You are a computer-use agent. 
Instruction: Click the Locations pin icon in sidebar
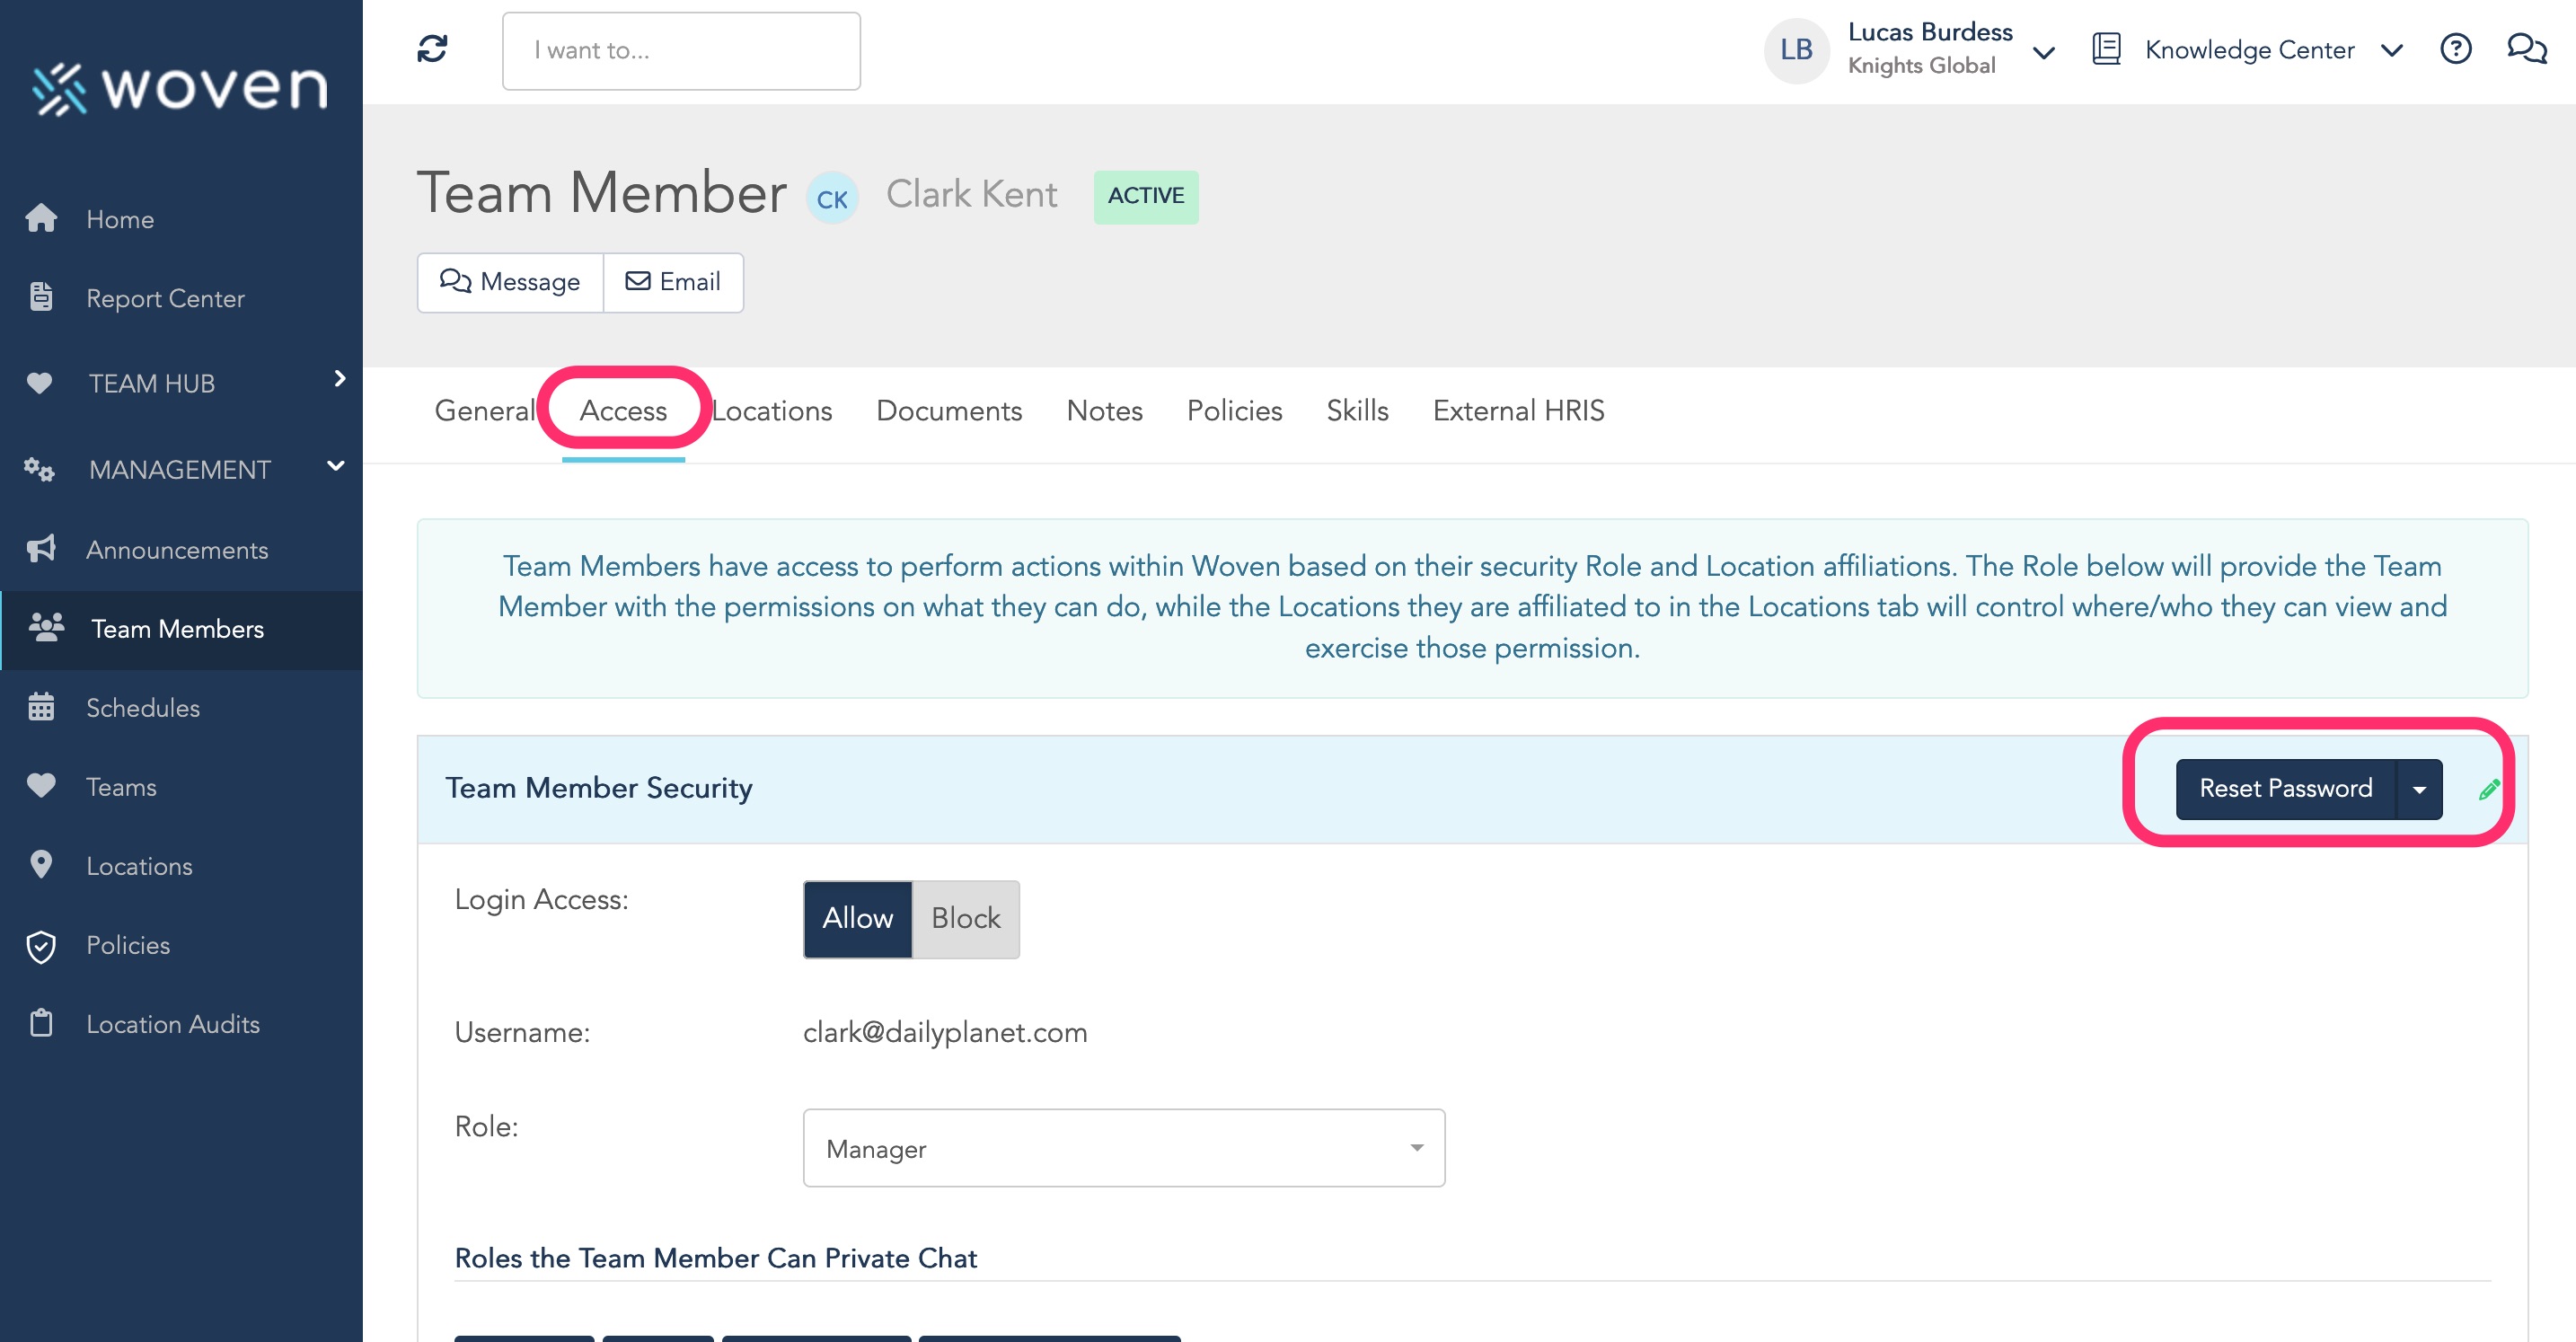41,865
